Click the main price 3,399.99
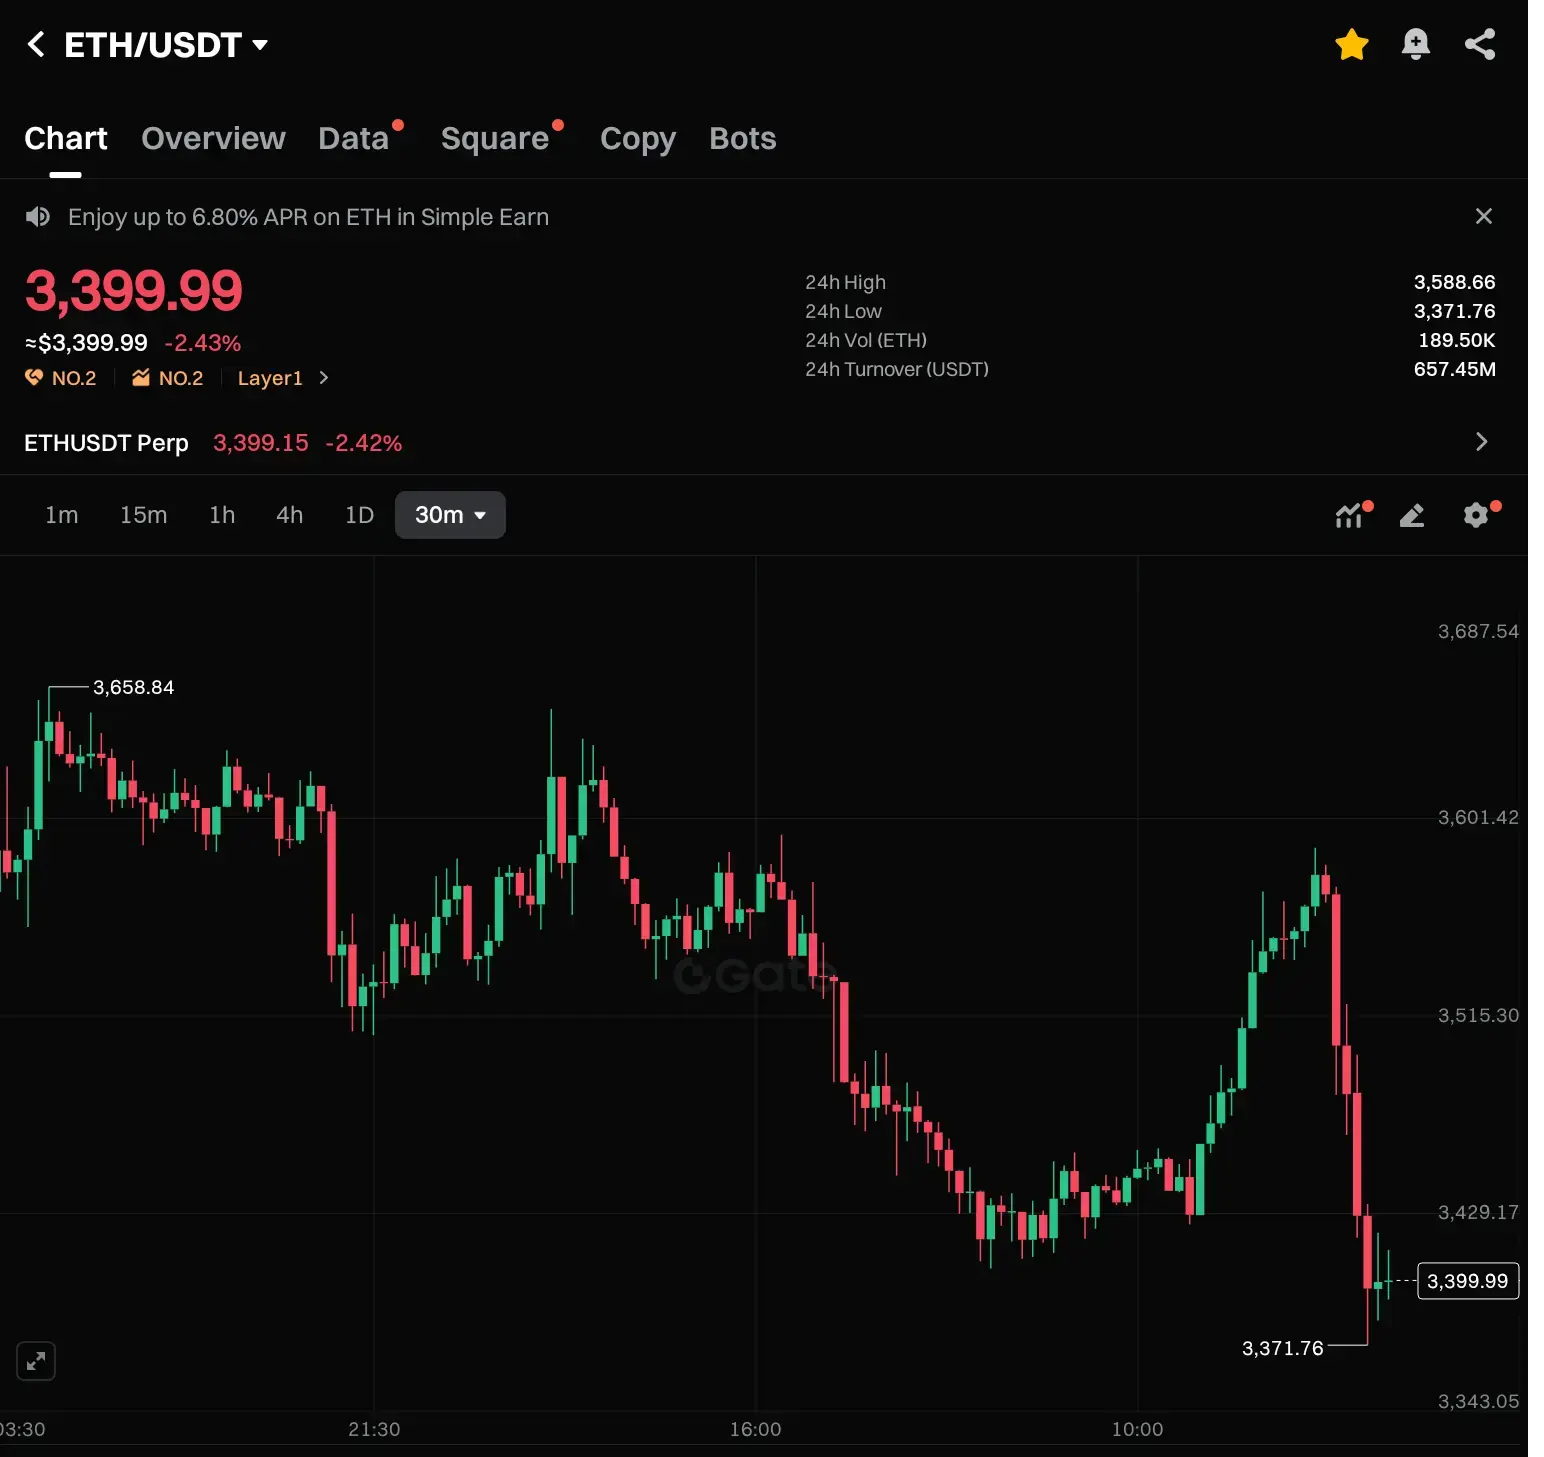The width and height of the screenshot is (1544, 1457). click(x=134, y=291)
